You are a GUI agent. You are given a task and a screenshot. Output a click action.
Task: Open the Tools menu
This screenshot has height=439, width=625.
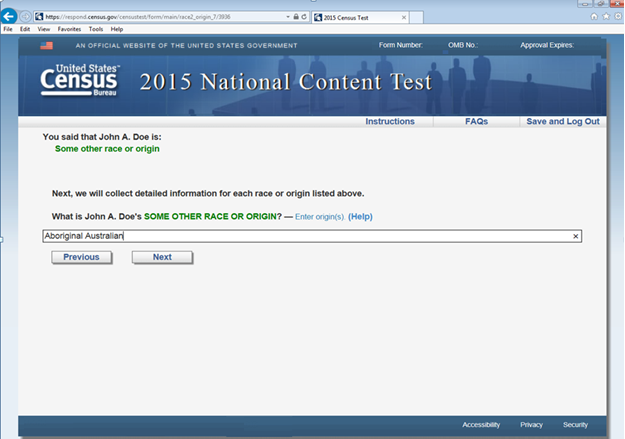tap(96, 29)
